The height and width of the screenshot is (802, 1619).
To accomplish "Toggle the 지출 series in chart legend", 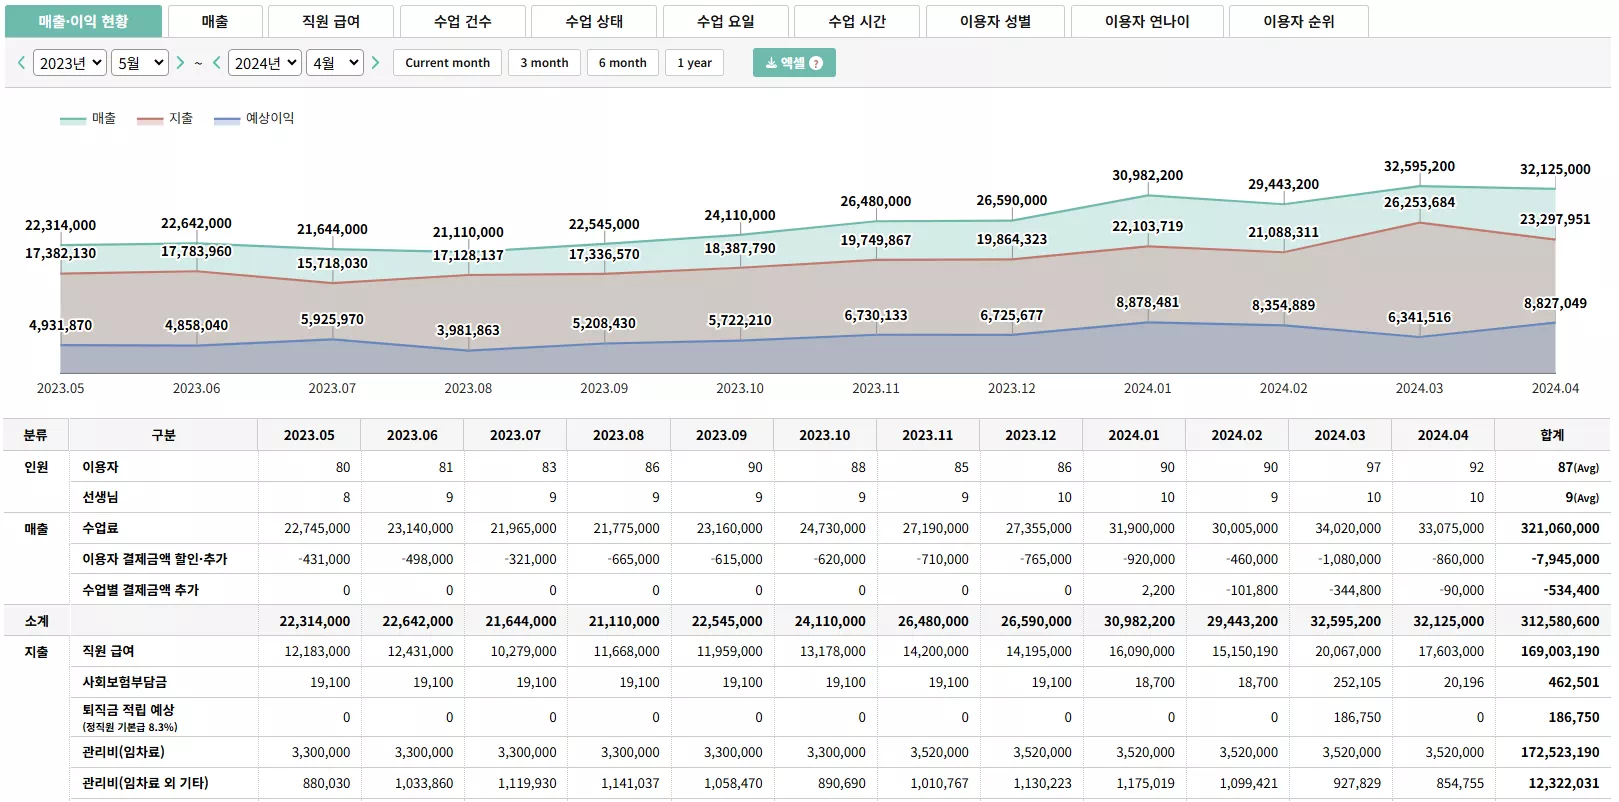I will coord(165,118).
